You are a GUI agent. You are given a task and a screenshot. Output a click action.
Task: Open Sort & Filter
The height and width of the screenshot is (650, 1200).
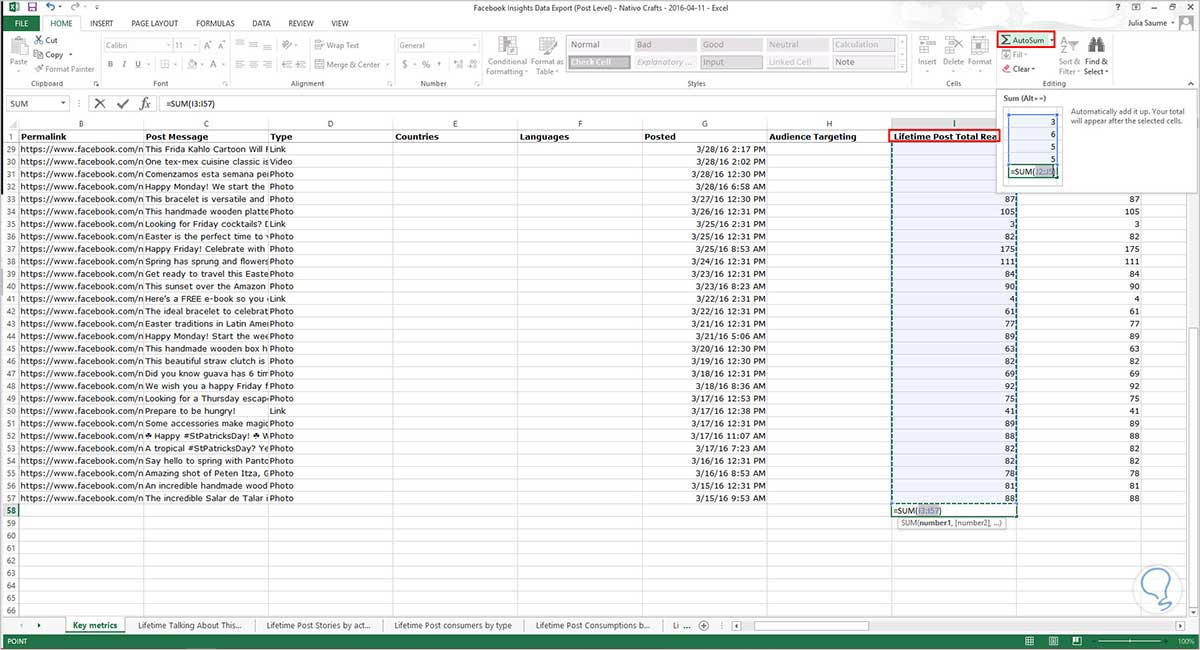pos(1069,55)
